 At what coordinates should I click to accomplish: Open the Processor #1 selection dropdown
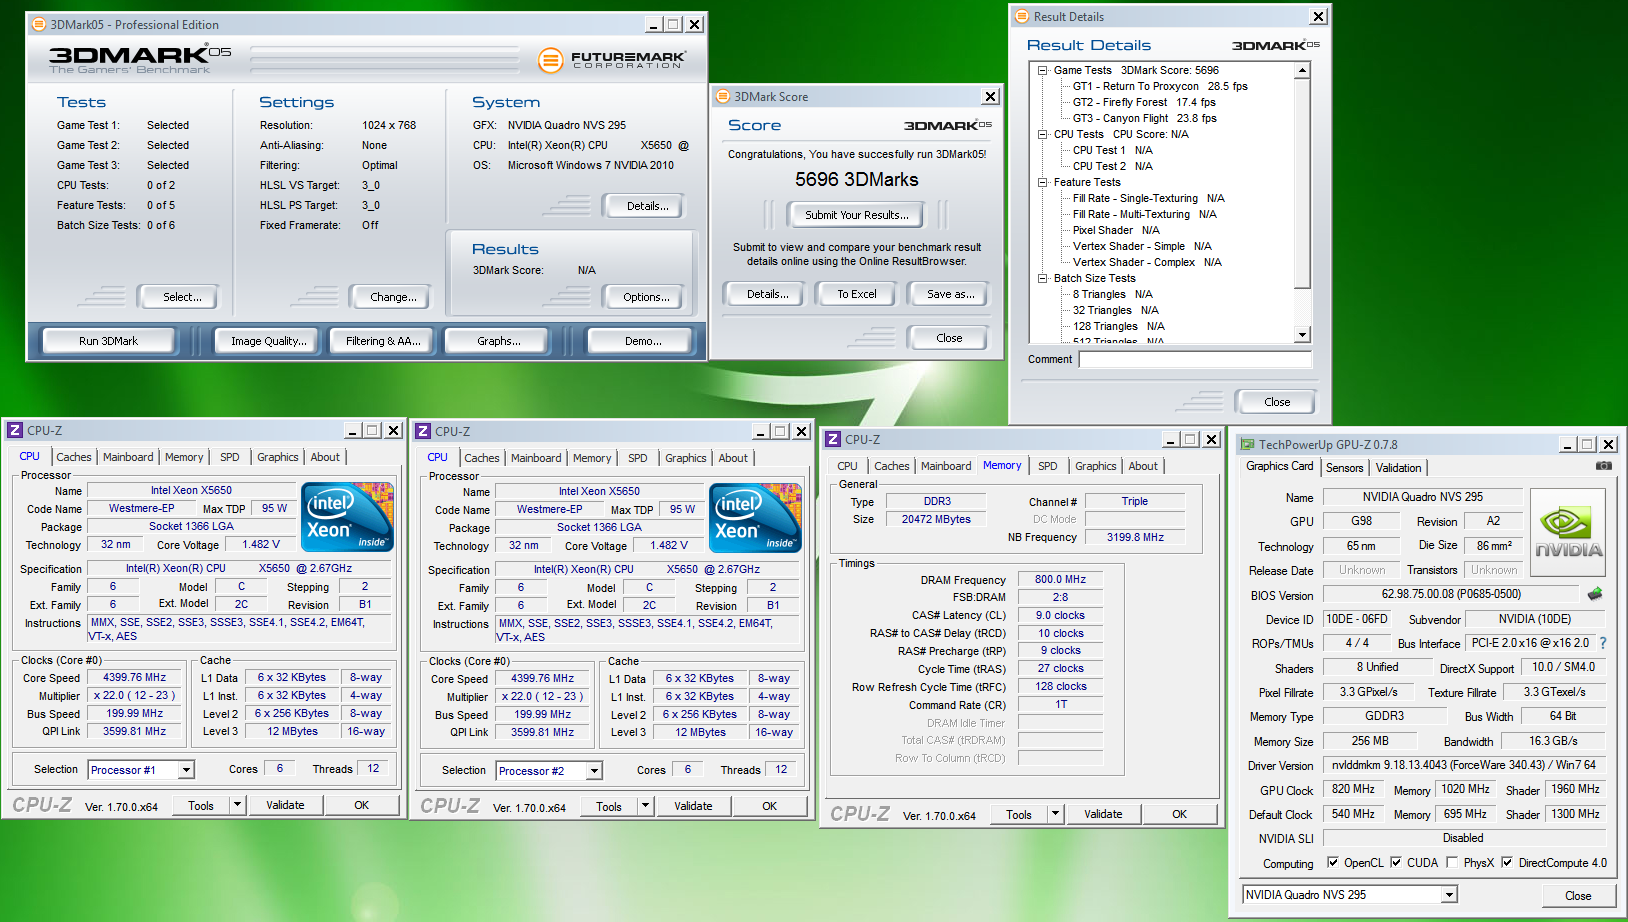pos(186,770)
